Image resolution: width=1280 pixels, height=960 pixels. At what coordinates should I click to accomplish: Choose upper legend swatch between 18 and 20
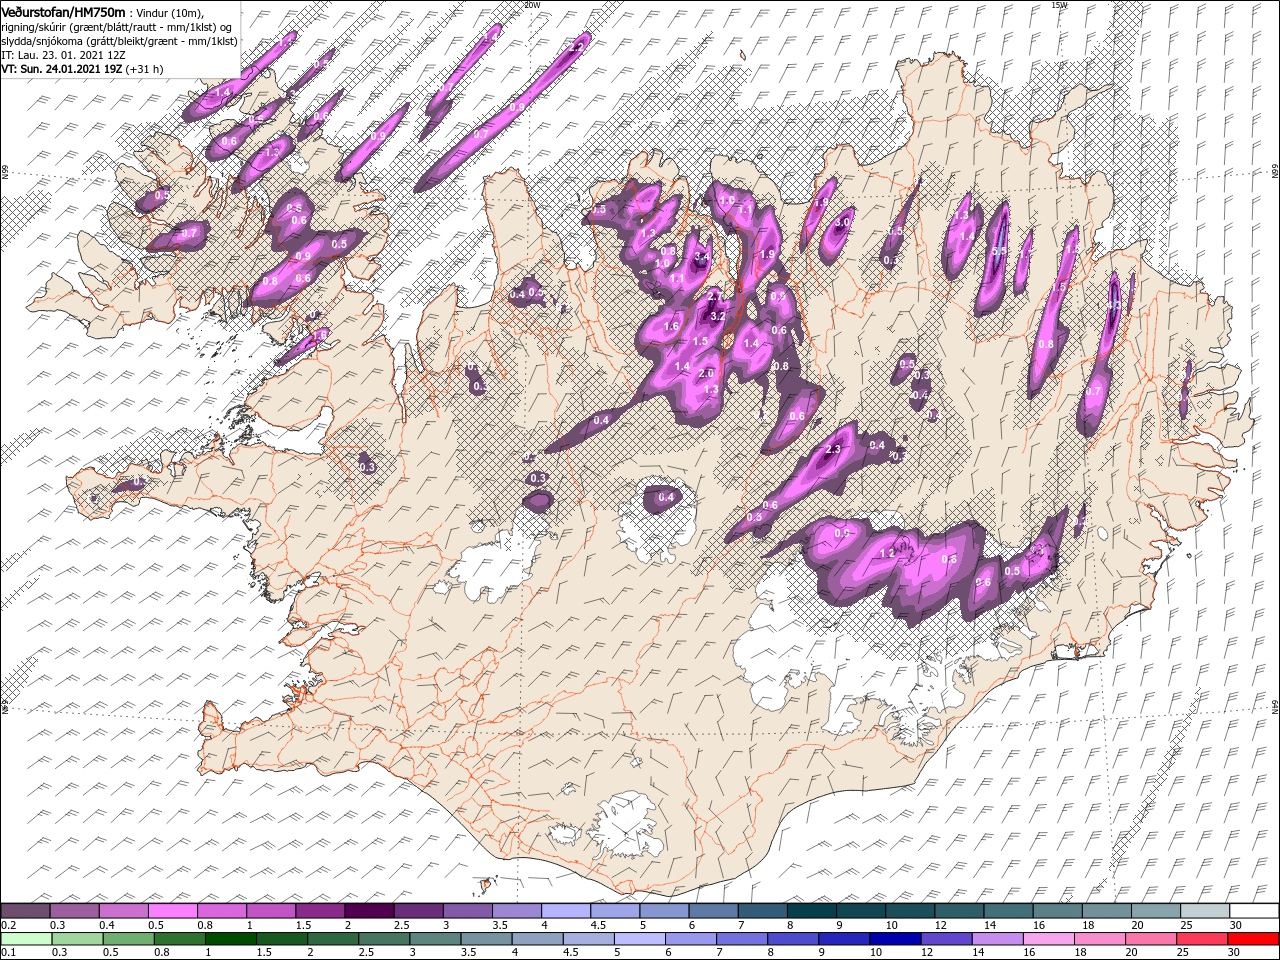click(x=1106, y=911)
